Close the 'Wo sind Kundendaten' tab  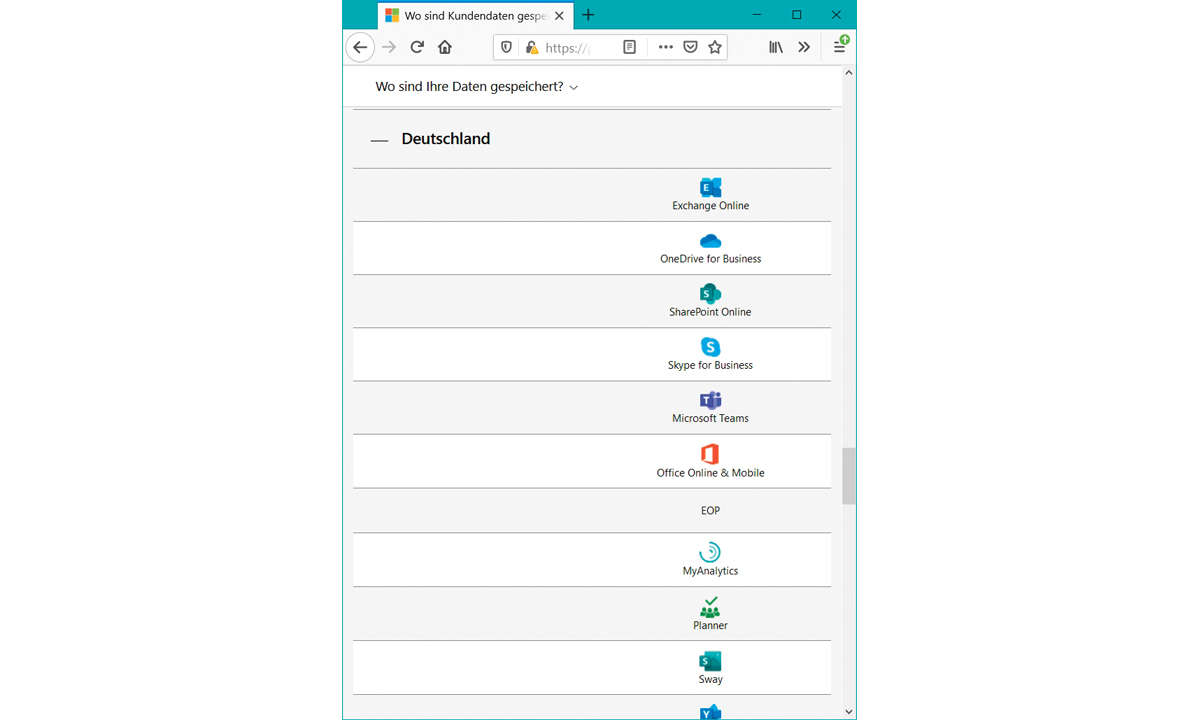tap(560, 15)
